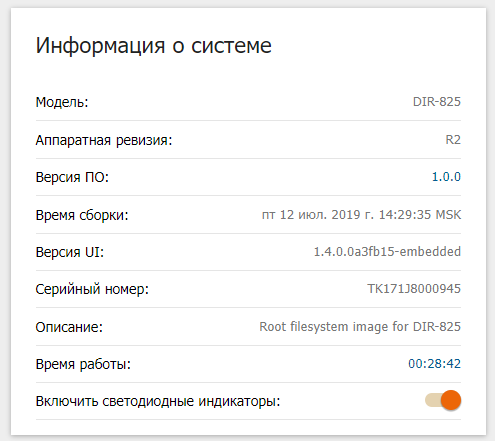Click the Версия UI label
The height and width of the screenshot is (441, 495).
[x=70, y=252]
